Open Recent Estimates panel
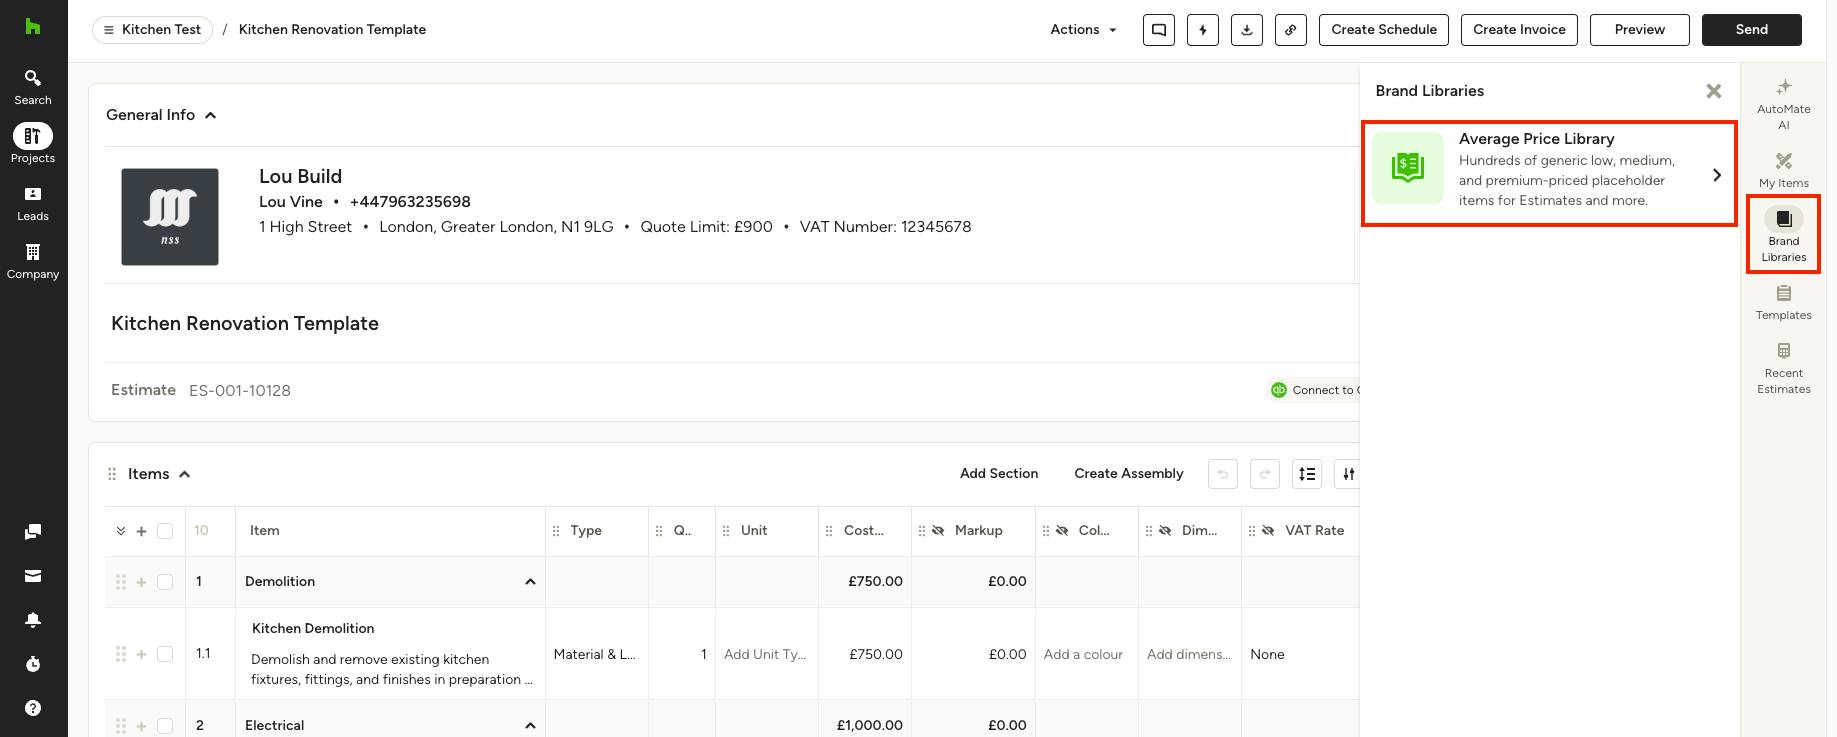Image resolution: width=1837 pixels, height=737 pixels. click(1783, 368)
